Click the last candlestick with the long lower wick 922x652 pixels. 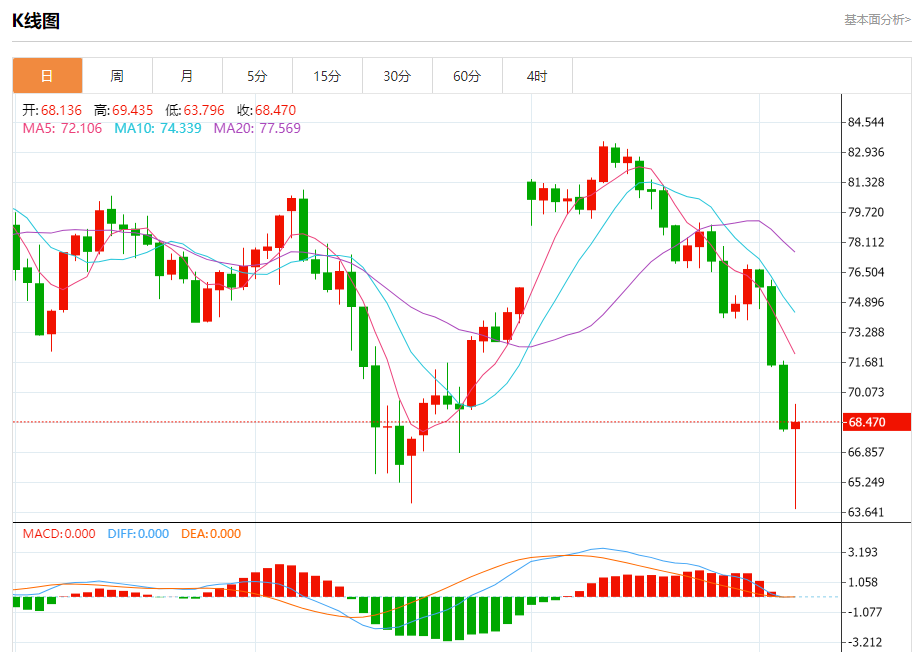tap(796, 456)
